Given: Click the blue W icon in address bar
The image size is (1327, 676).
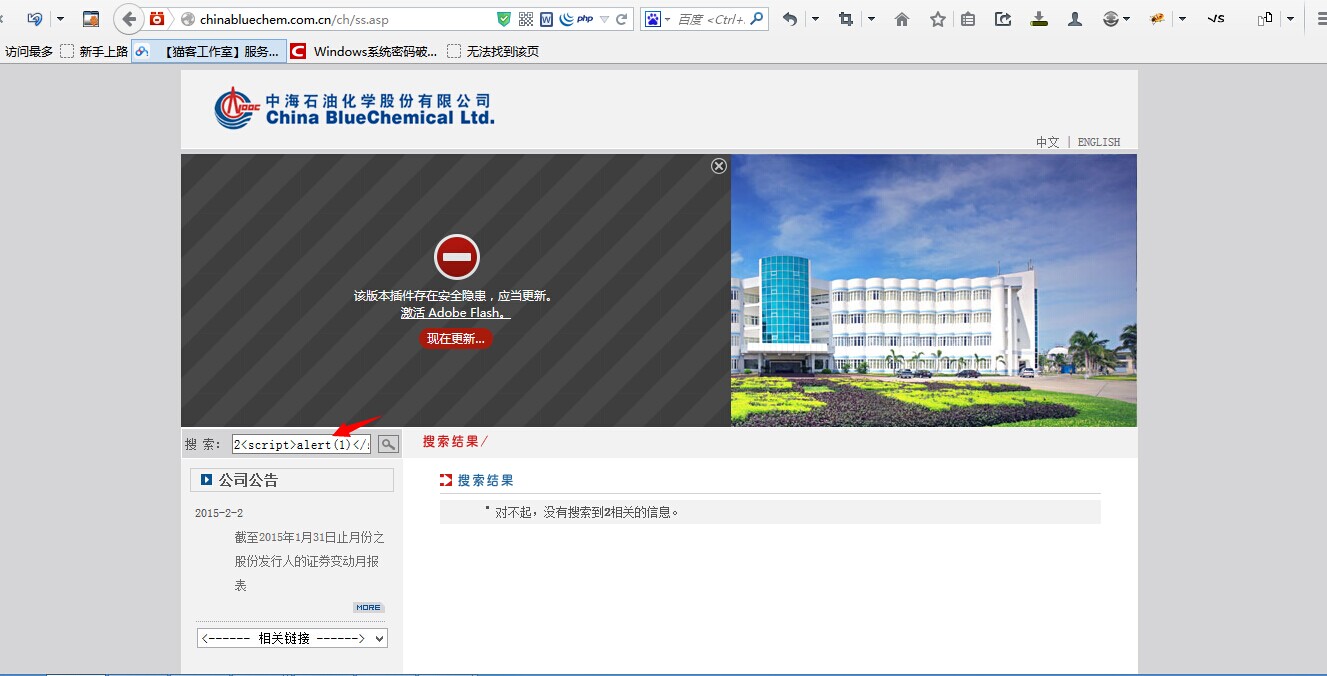Looking at the screenshot, I should click(x=547, y=19).
